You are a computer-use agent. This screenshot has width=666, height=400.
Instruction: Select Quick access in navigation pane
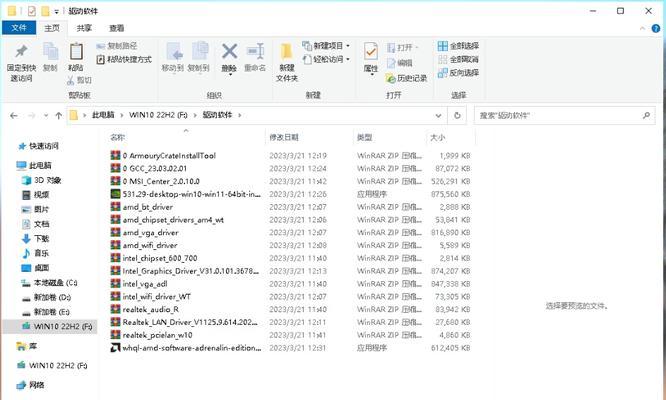click(x=39, y=146)
